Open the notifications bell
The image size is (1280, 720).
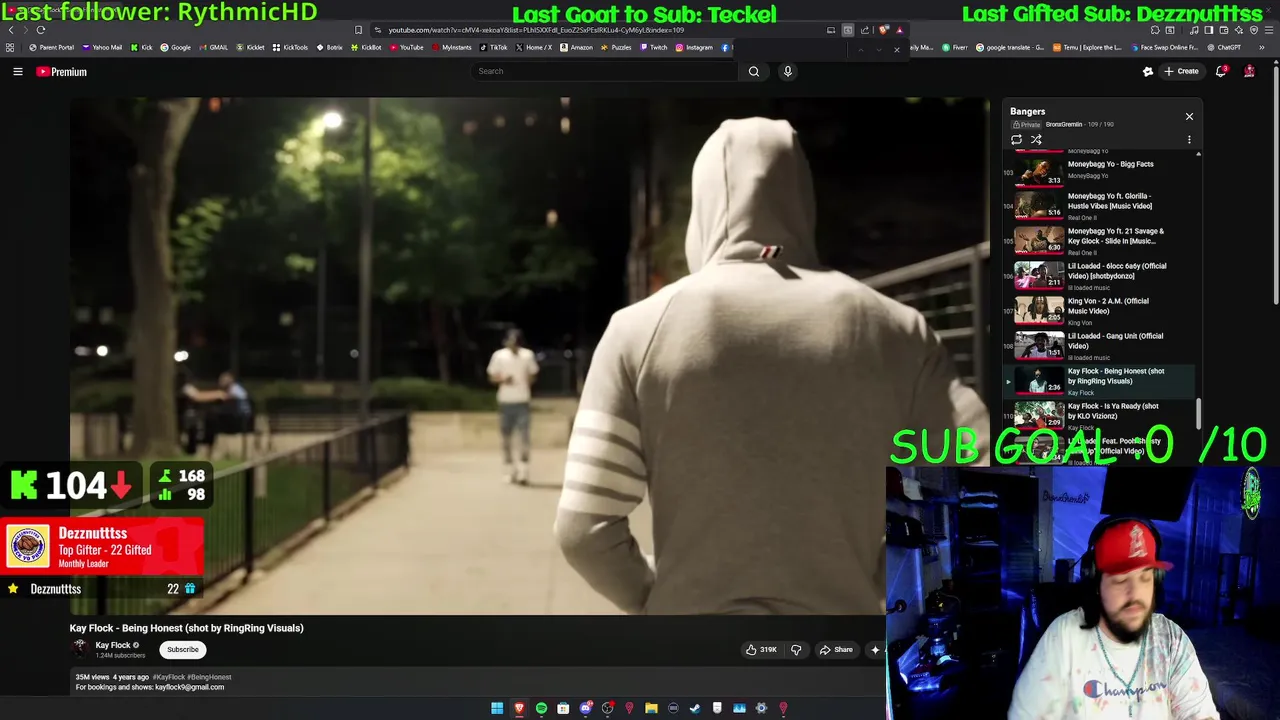[x=1221, y=72]
